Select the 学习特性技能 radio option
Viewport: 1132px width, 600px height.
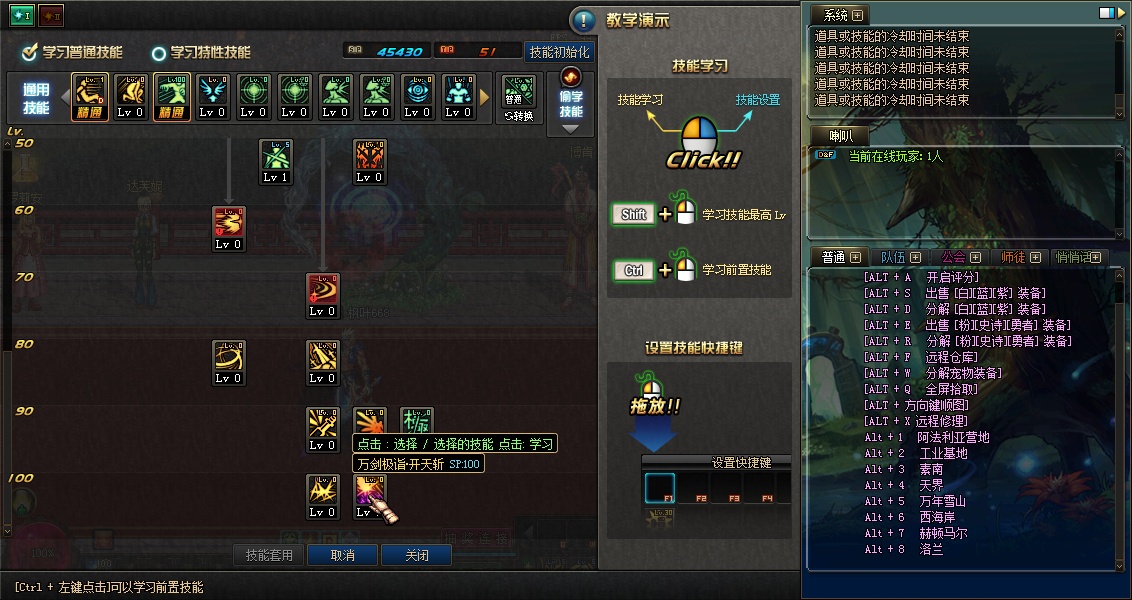tap(201, 53)
